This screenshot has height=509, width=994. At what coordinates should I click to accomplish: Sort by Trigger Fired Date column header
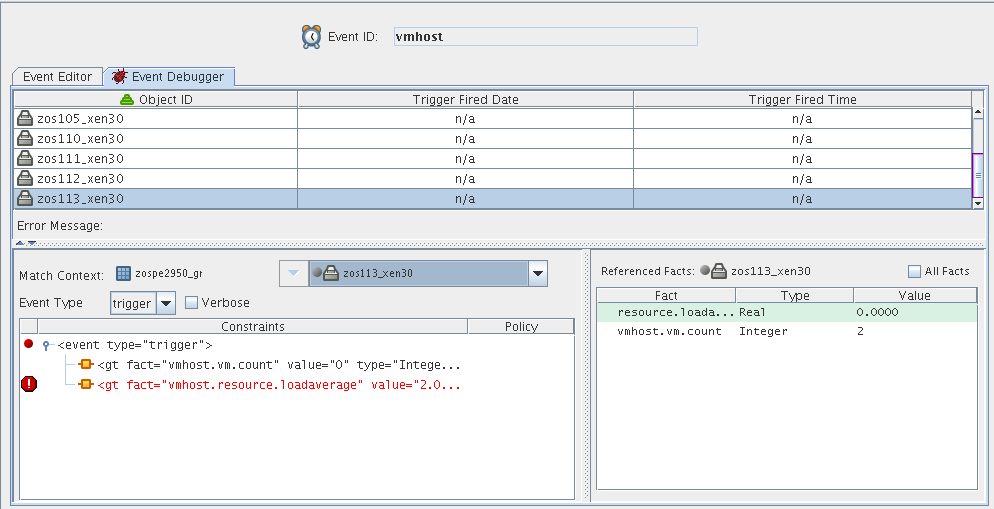(465, 99)
